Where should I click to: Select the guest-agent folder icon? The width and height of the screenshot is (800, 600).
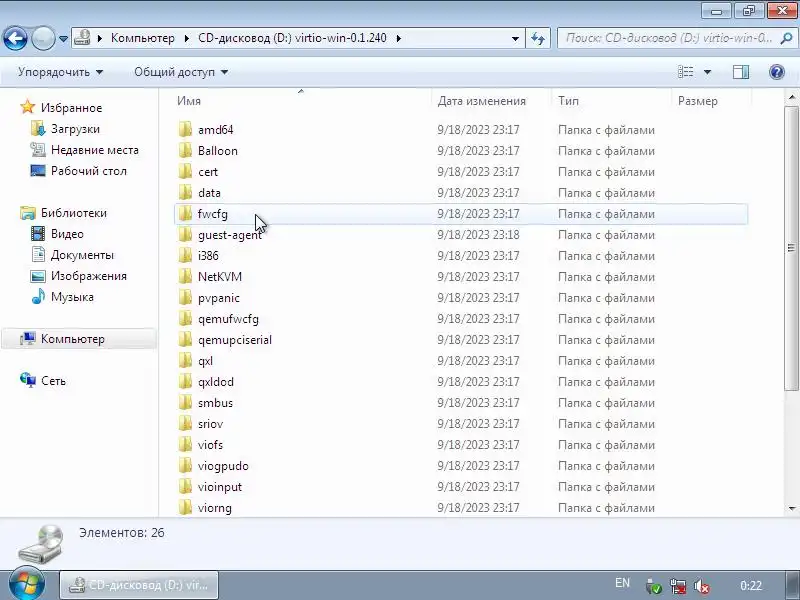(186, 234)
